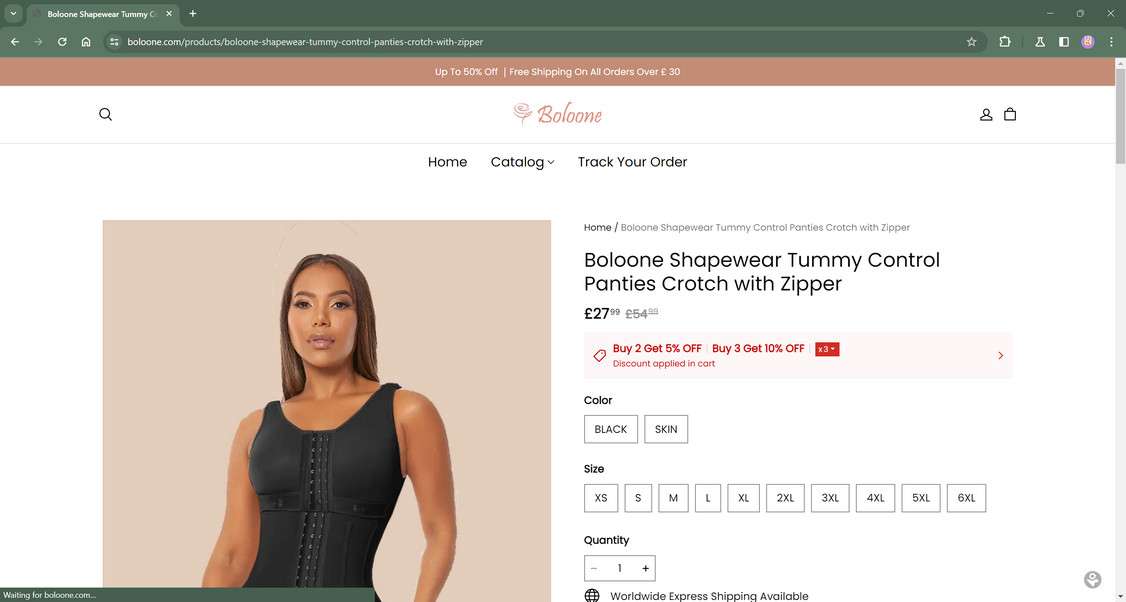Click the Boloone rose logo

(x=558, y=114)
